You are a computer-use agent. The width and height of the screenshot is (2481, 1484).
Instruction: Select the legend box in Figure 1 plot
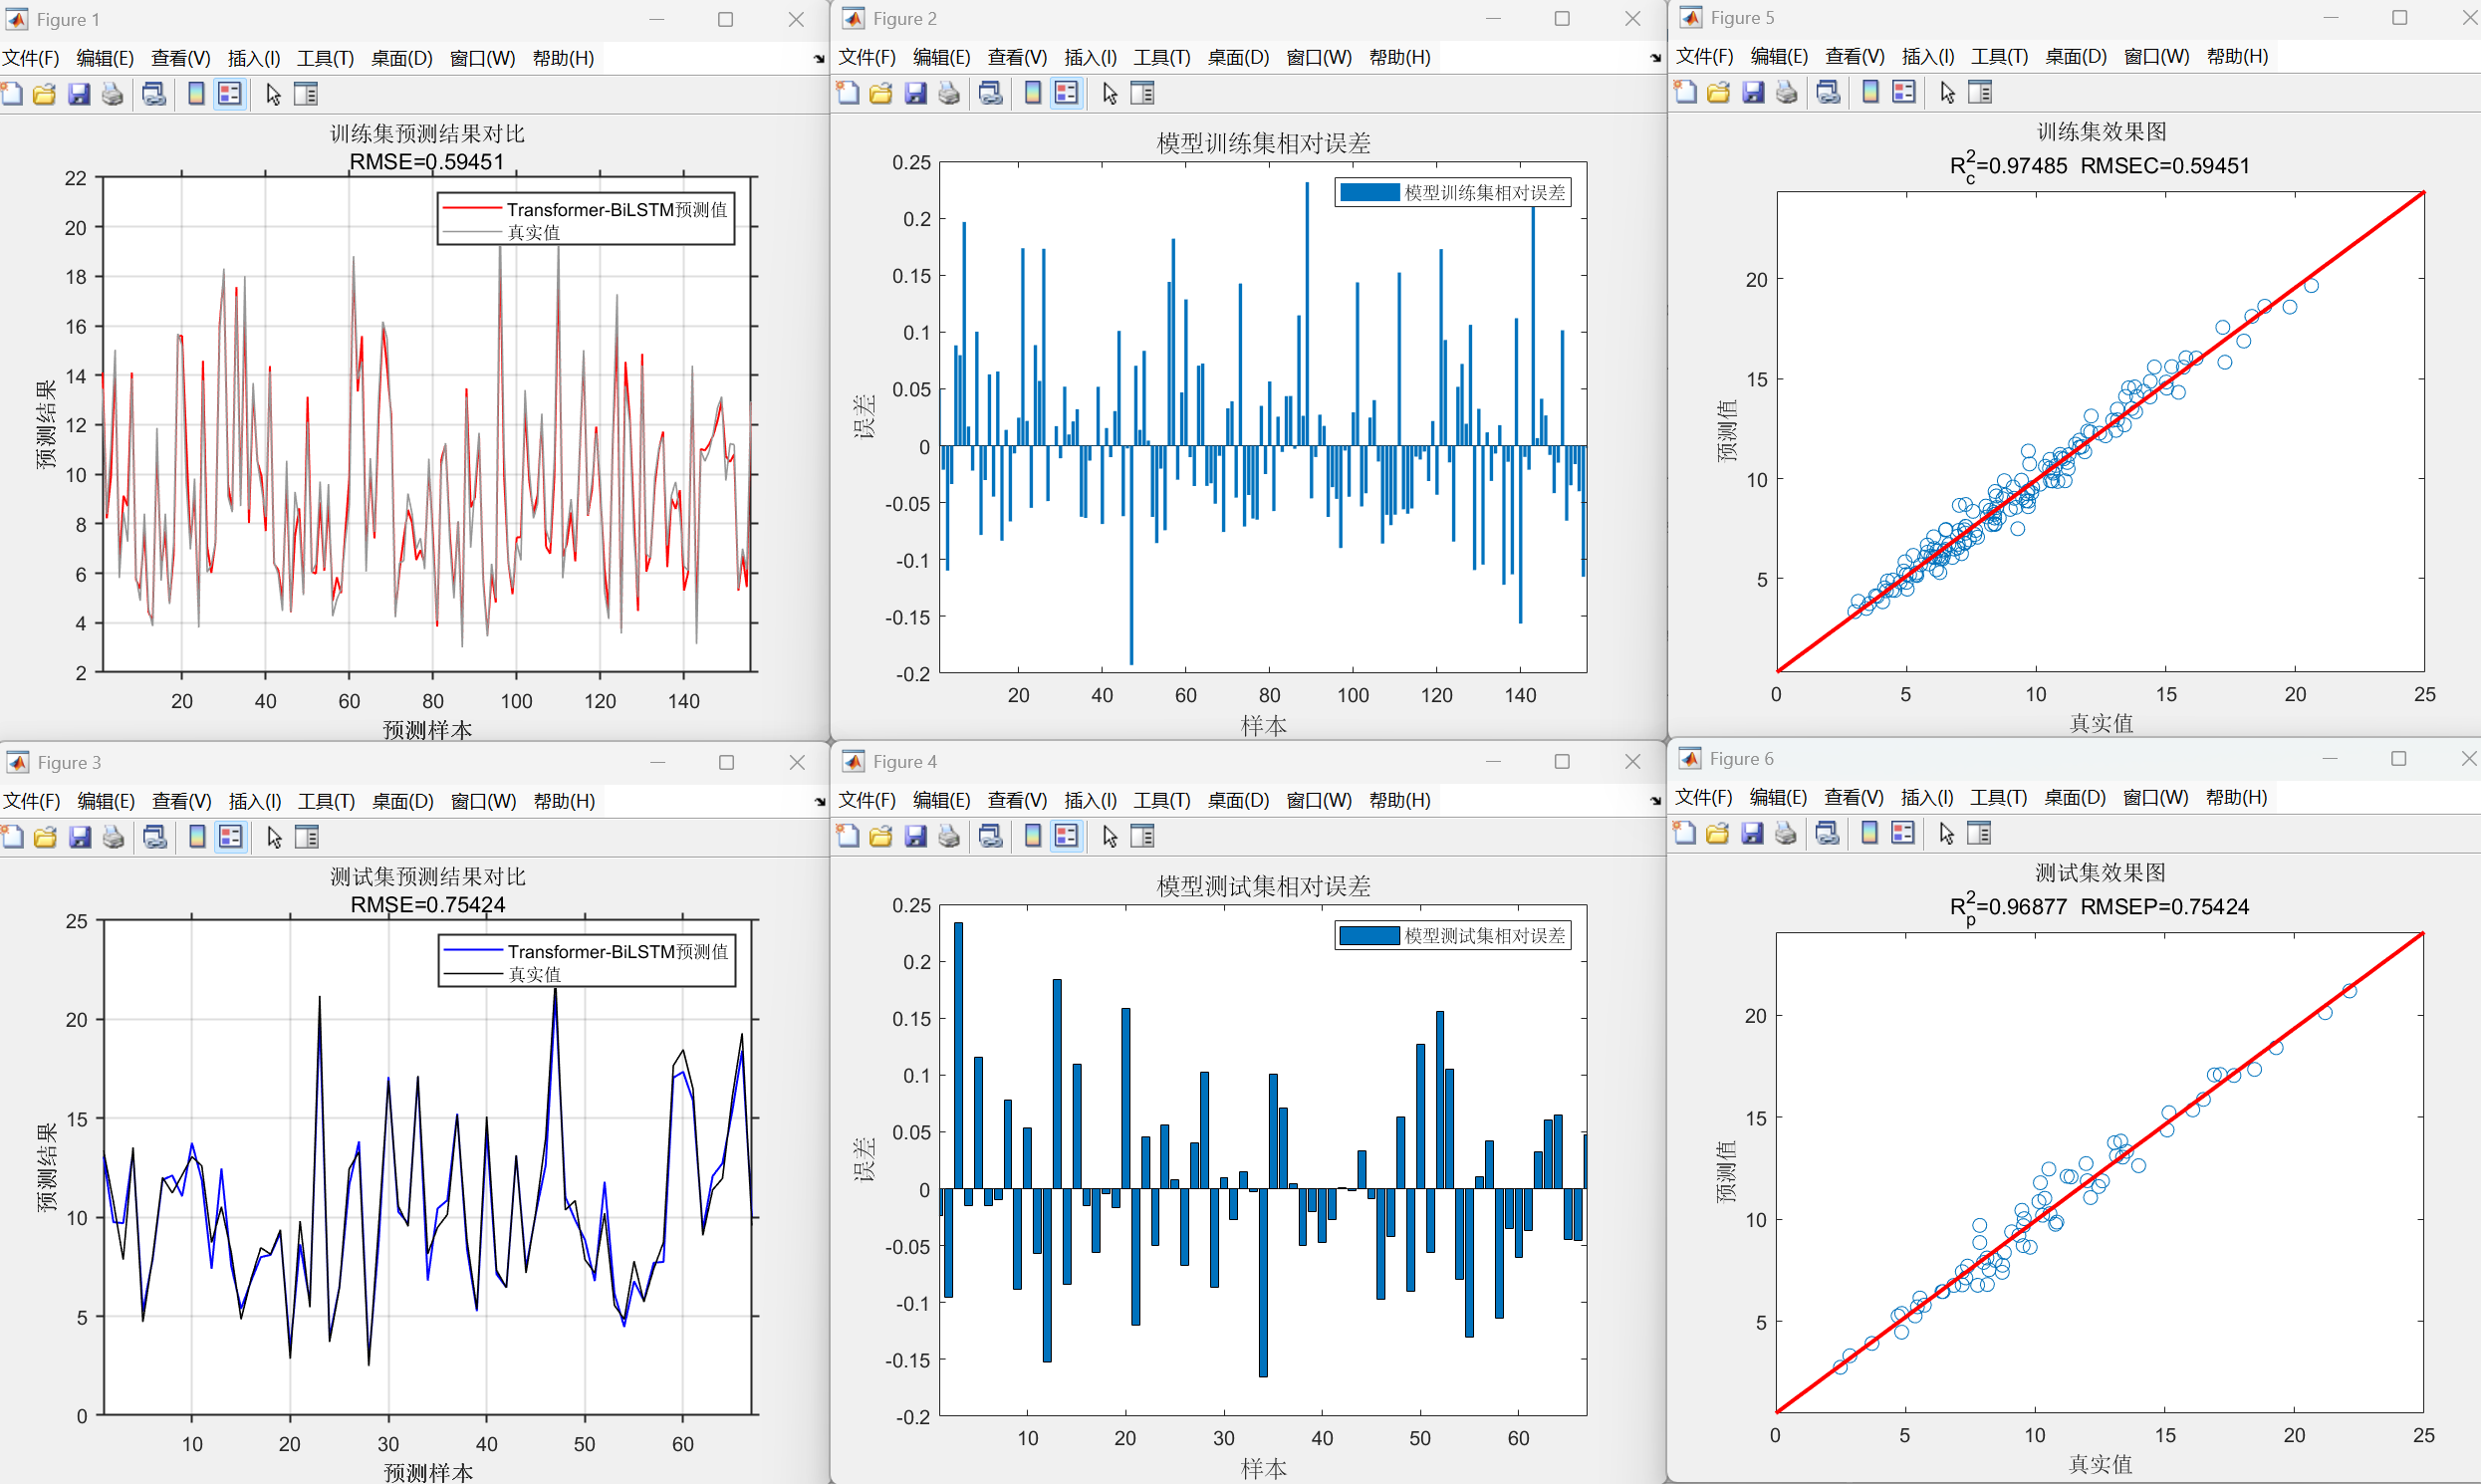586,219
